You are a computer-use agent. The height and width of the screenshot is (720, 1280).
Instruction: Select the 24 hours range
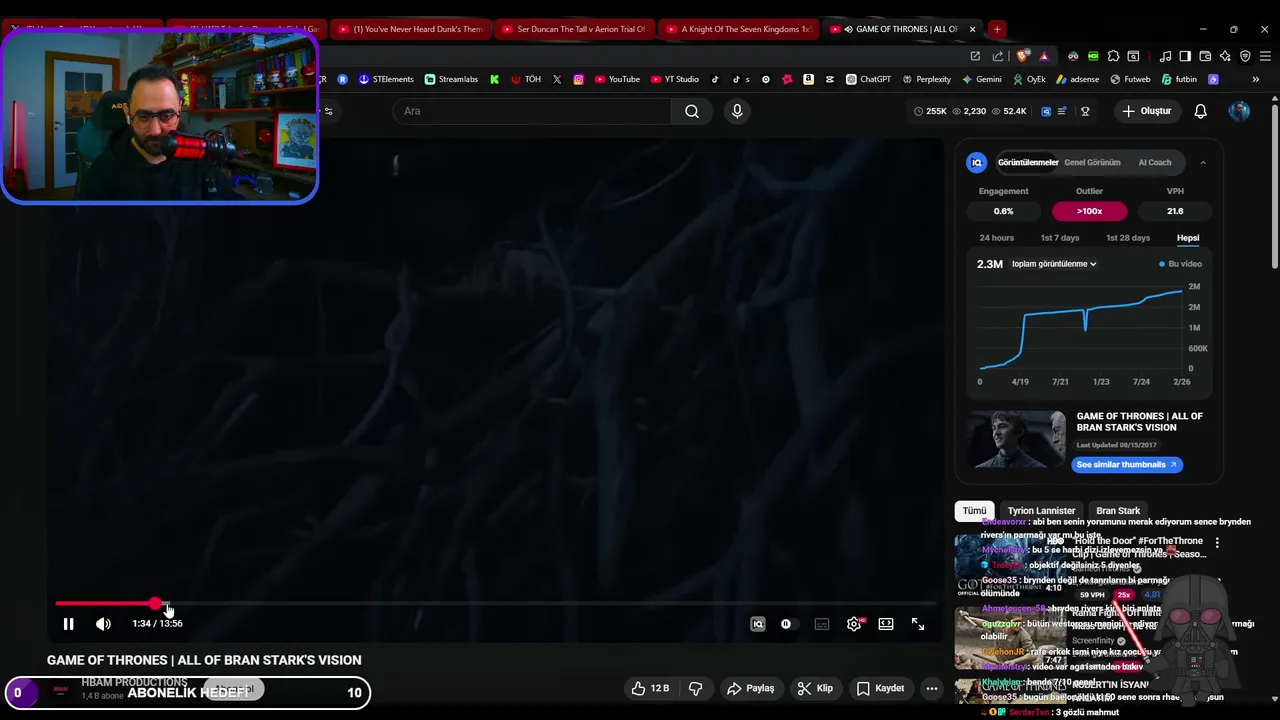coord(996,238)
